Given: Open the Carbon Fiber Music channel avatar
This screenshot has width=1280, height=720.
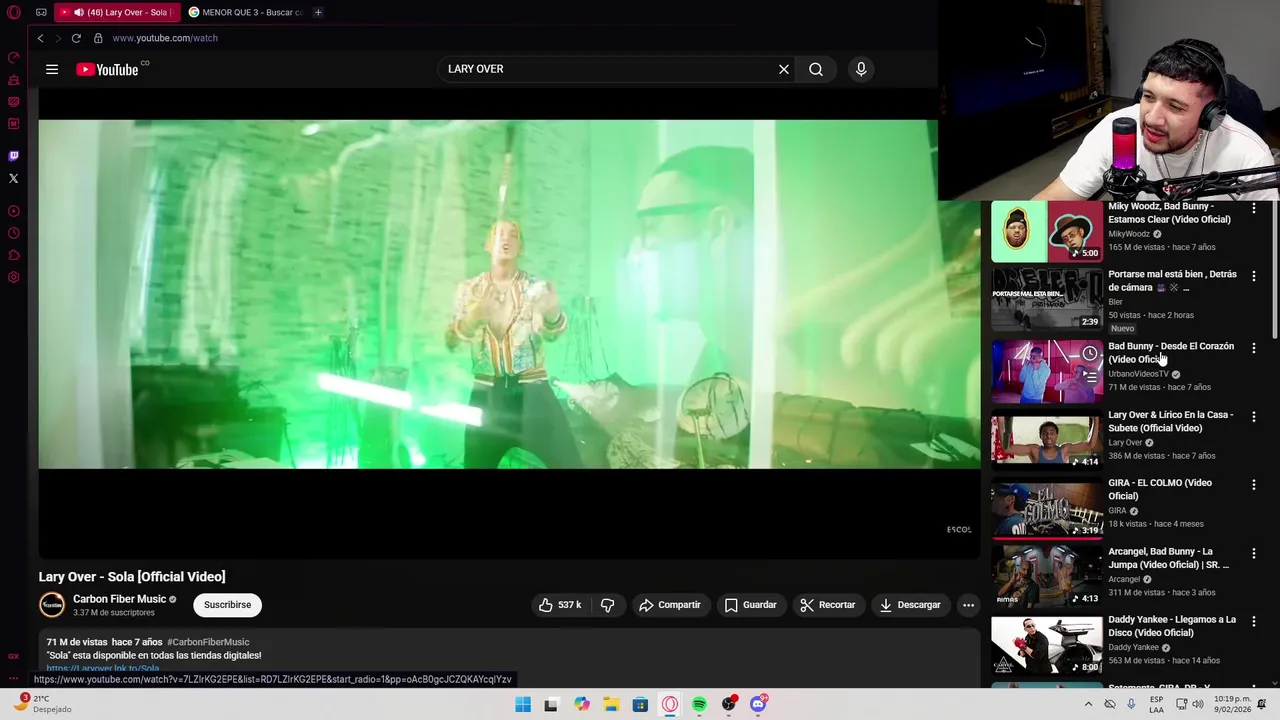Looking at the screenshot, I should click(52, 605).
